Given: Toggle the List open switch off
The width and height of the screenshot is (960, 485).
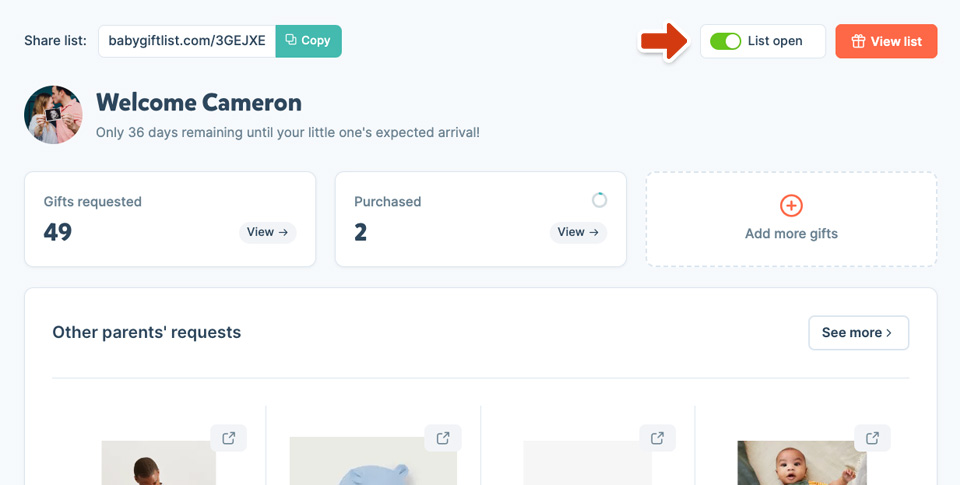Looking at the screenshot, I should point(726,41).
